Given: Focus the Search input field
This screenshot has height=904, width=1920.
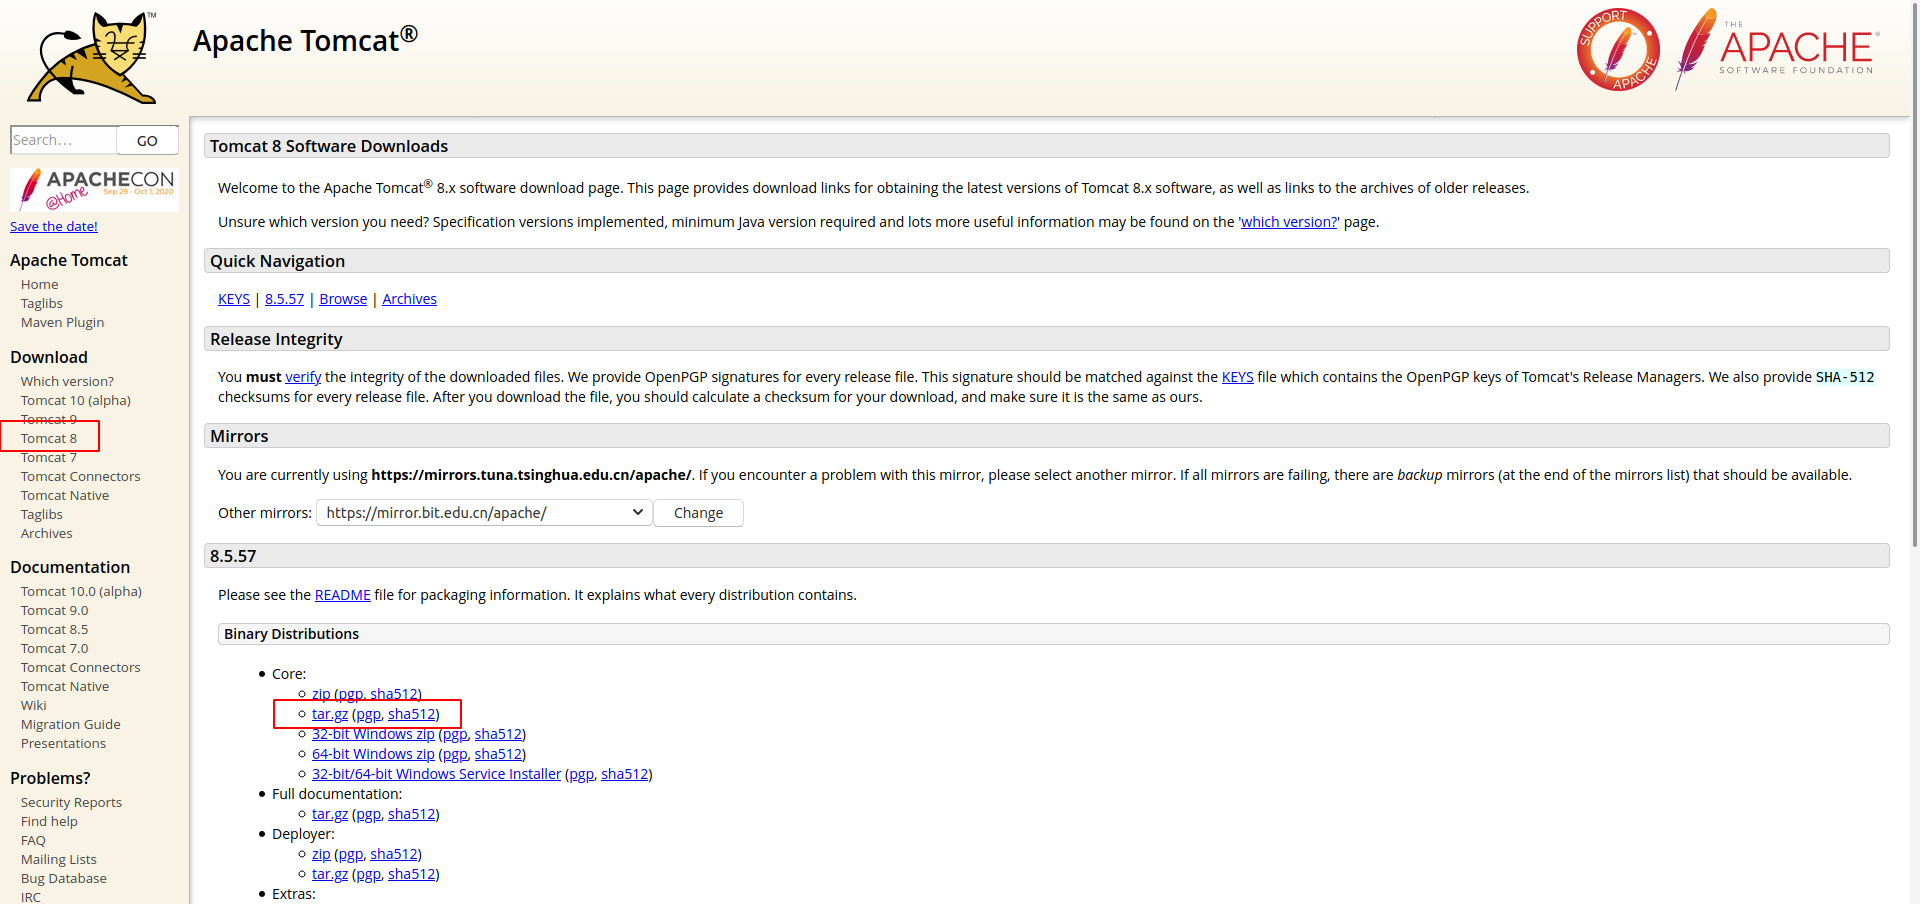Looking at the screenshot, I should [x=64, y=140].
